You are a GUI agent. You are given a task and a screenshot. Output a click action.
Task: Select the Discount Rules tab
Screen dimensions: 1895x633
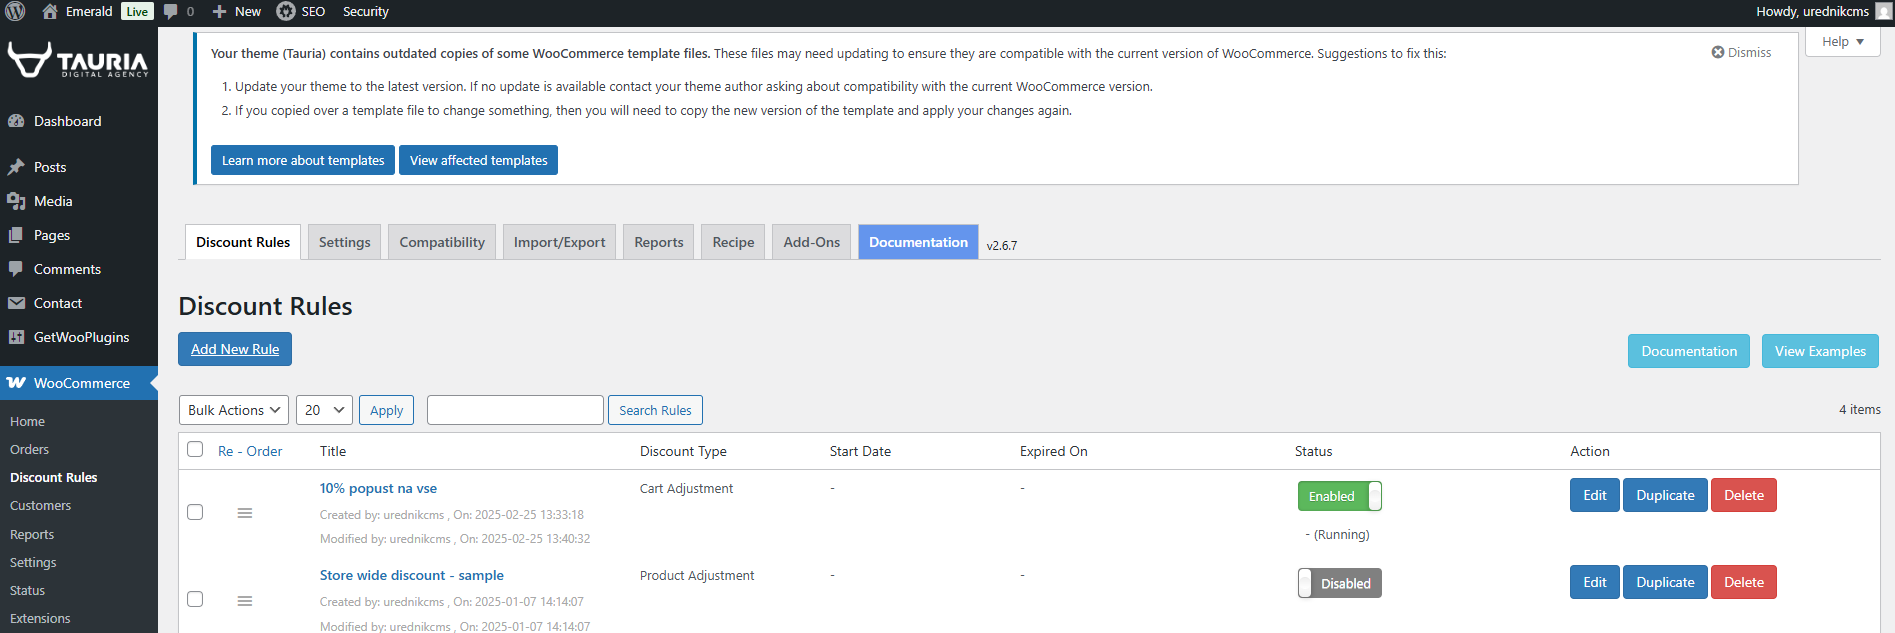pos(243,242)
